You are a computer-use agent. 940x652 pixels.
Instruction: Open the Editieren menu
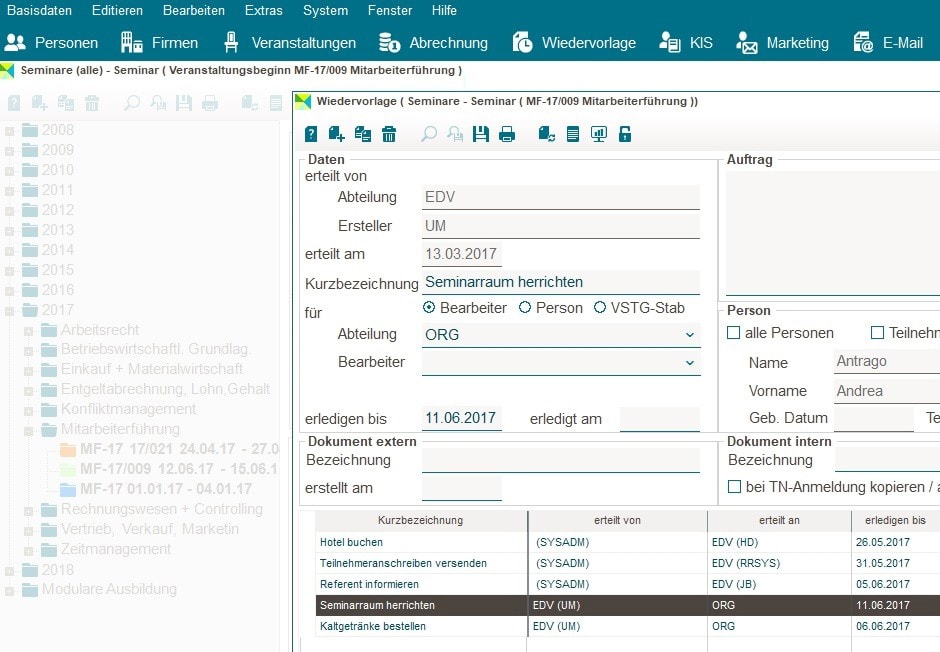click(x=118, y=10)
